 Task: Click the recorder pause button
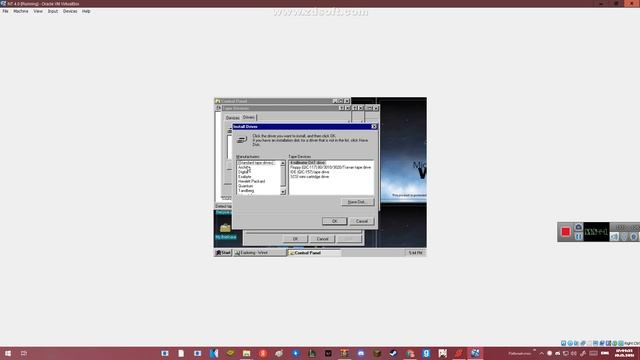point(578,236)
